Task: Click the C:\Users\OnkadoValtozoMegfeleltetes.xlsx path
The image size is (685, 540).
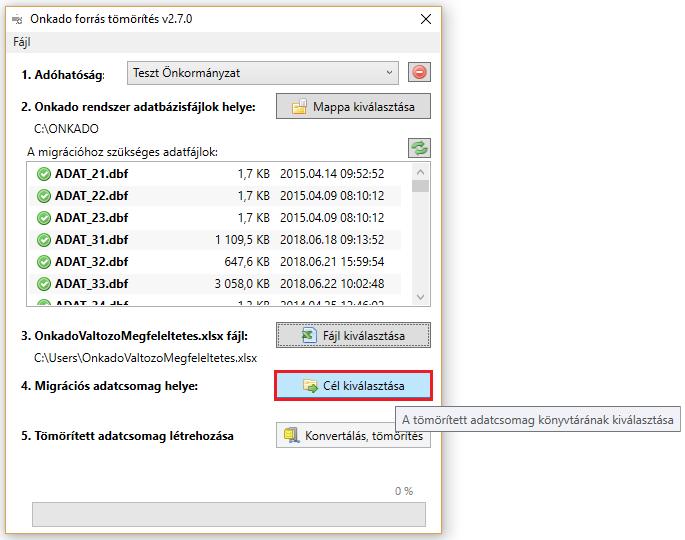Action: coord(145,358)
